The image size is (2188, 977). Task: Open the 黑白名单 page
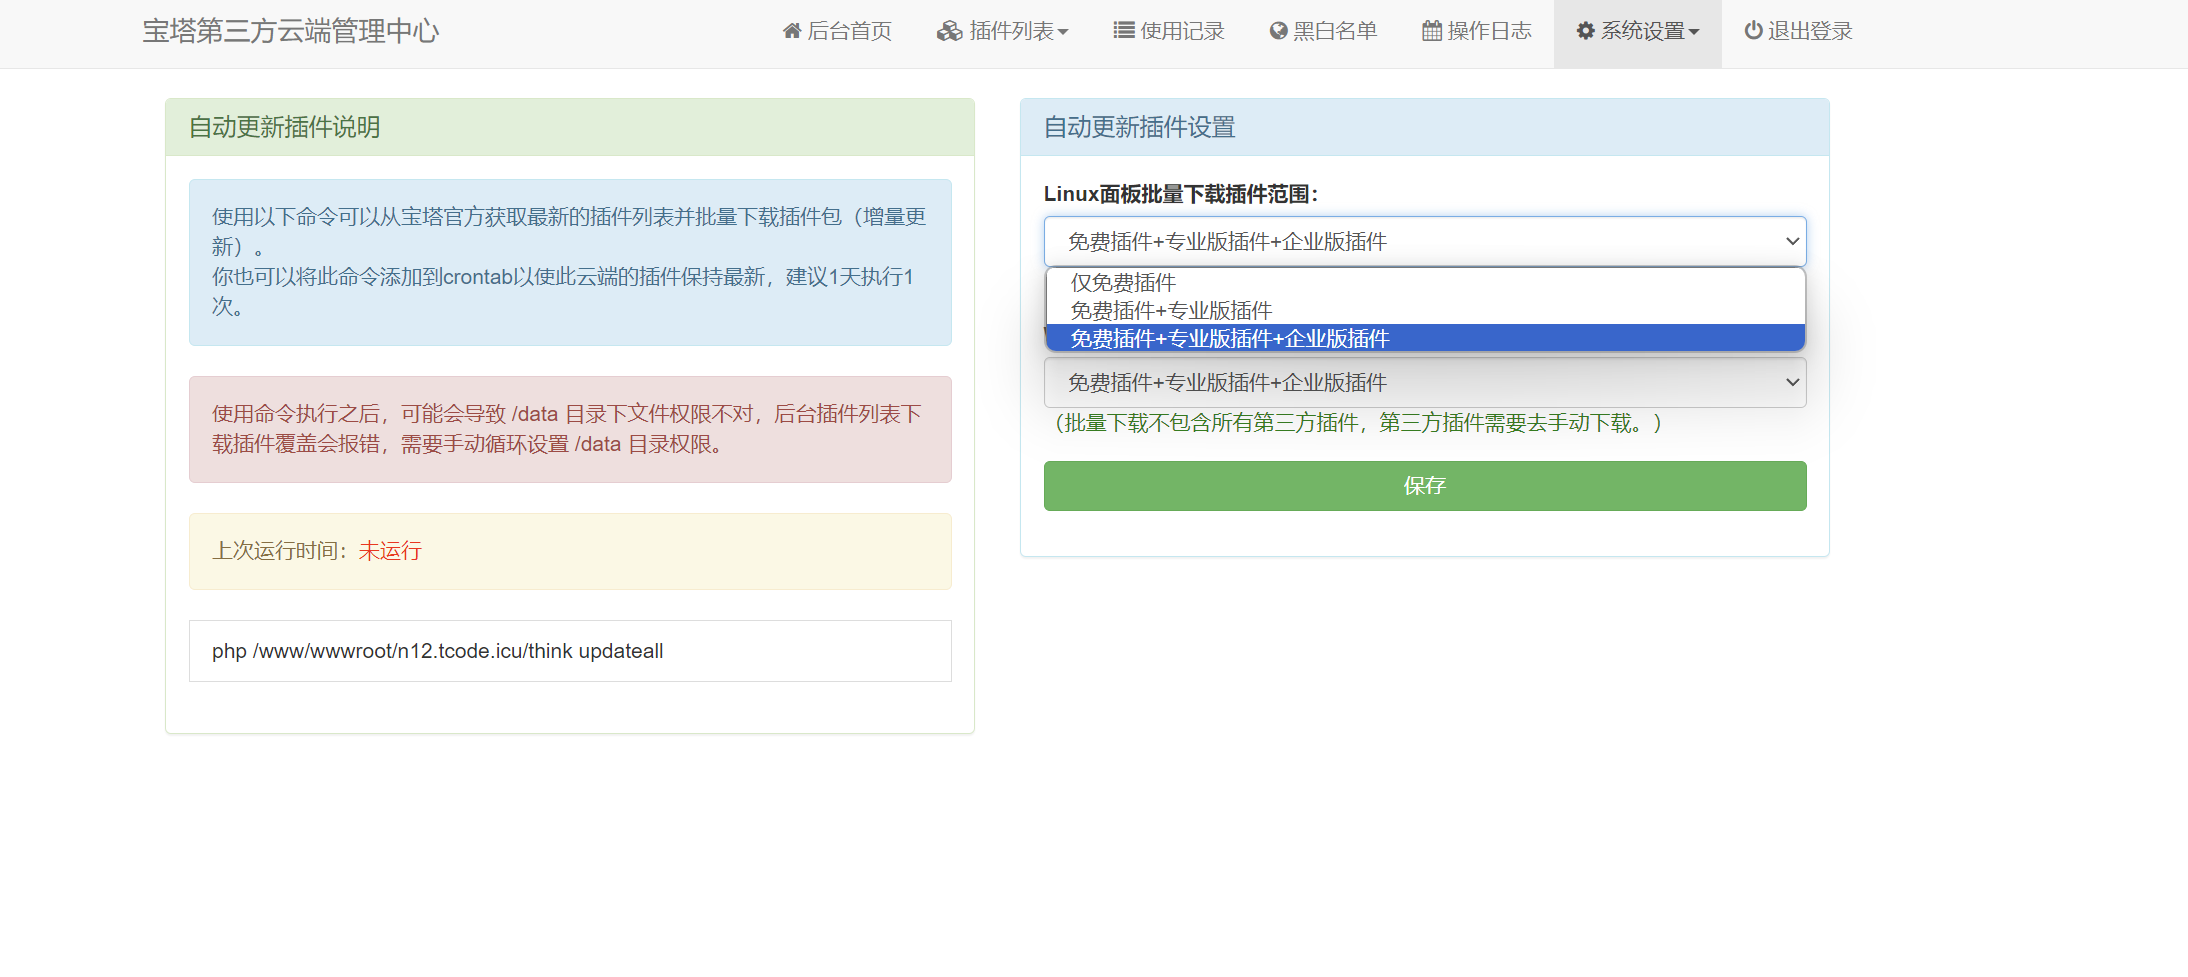[x=1323, y=31]
